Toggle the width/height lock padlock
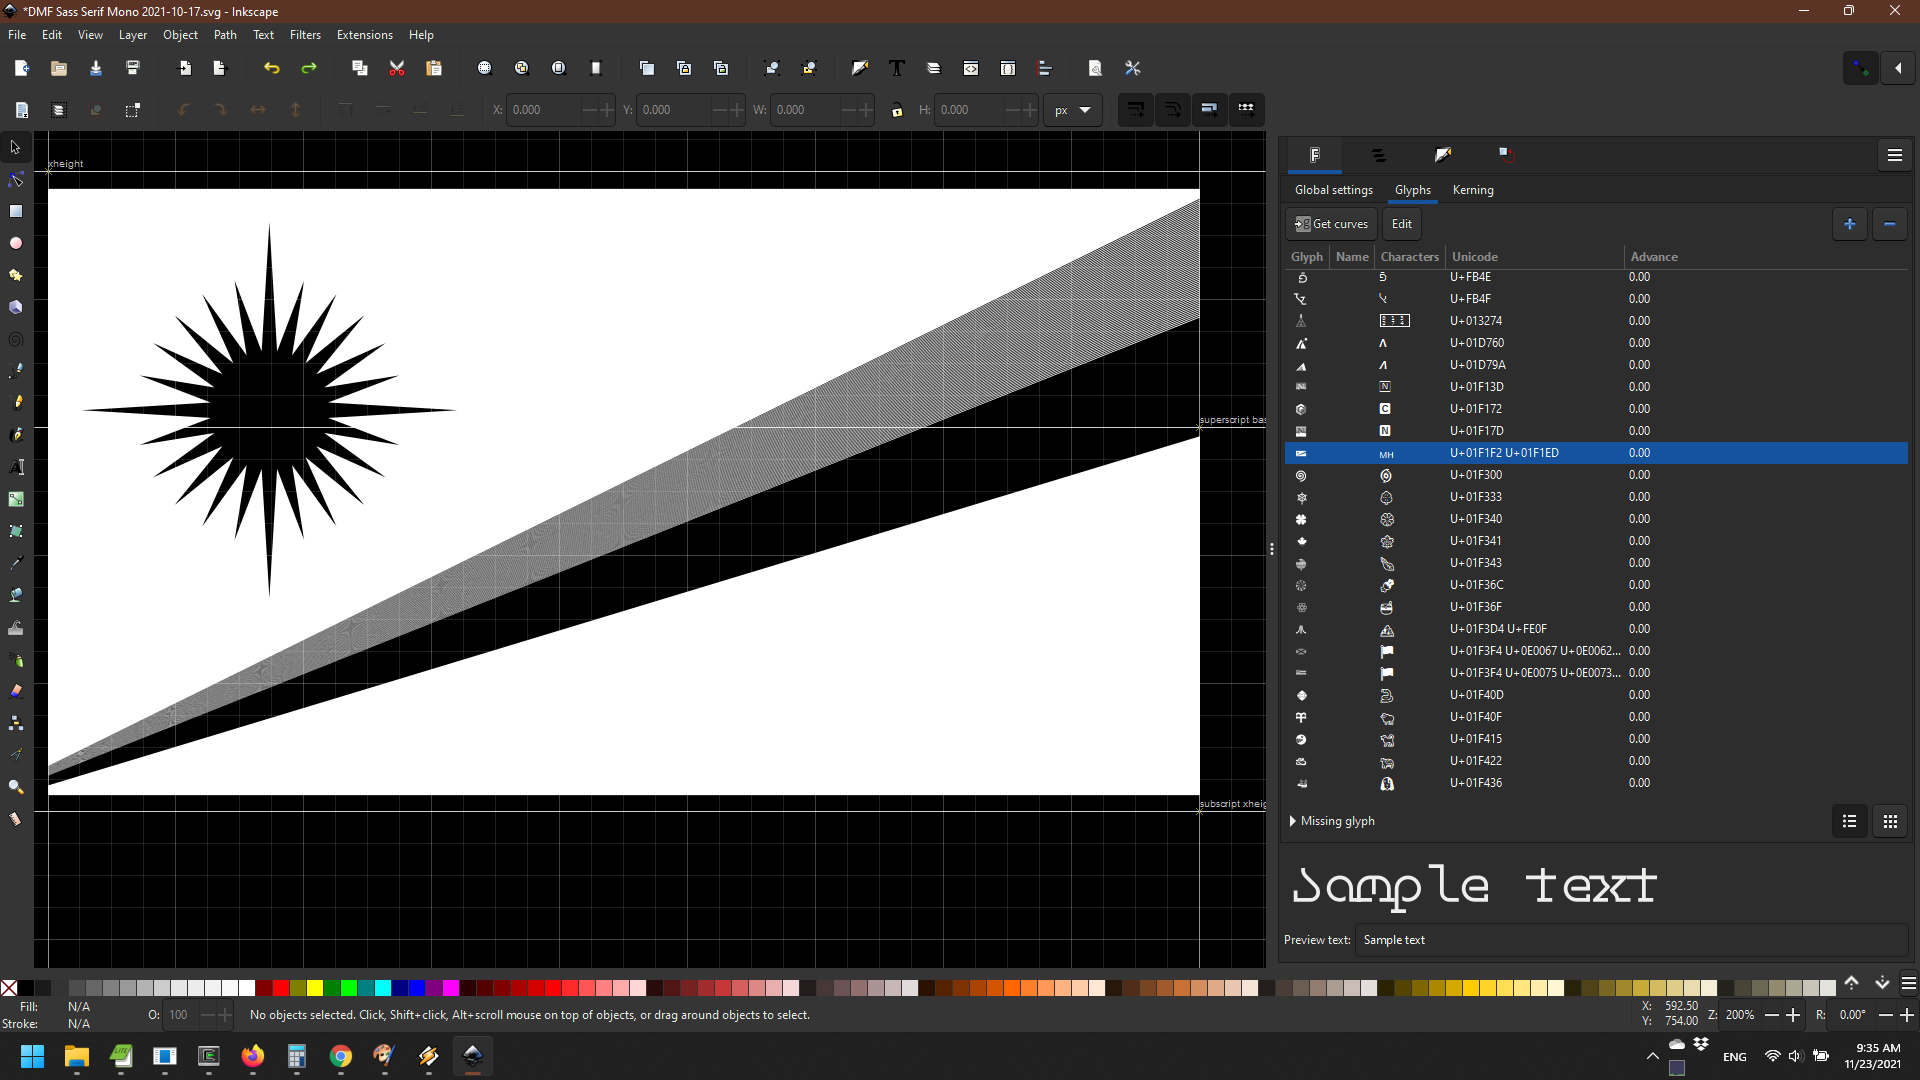Viewport: 1920px width, 1080px height. [x=897, y=110]
